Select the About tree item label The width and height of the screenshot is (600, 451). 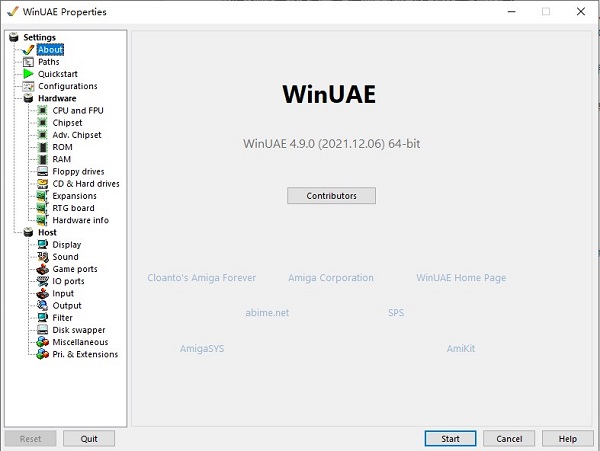pyautogui.click(x=50, y=50)
